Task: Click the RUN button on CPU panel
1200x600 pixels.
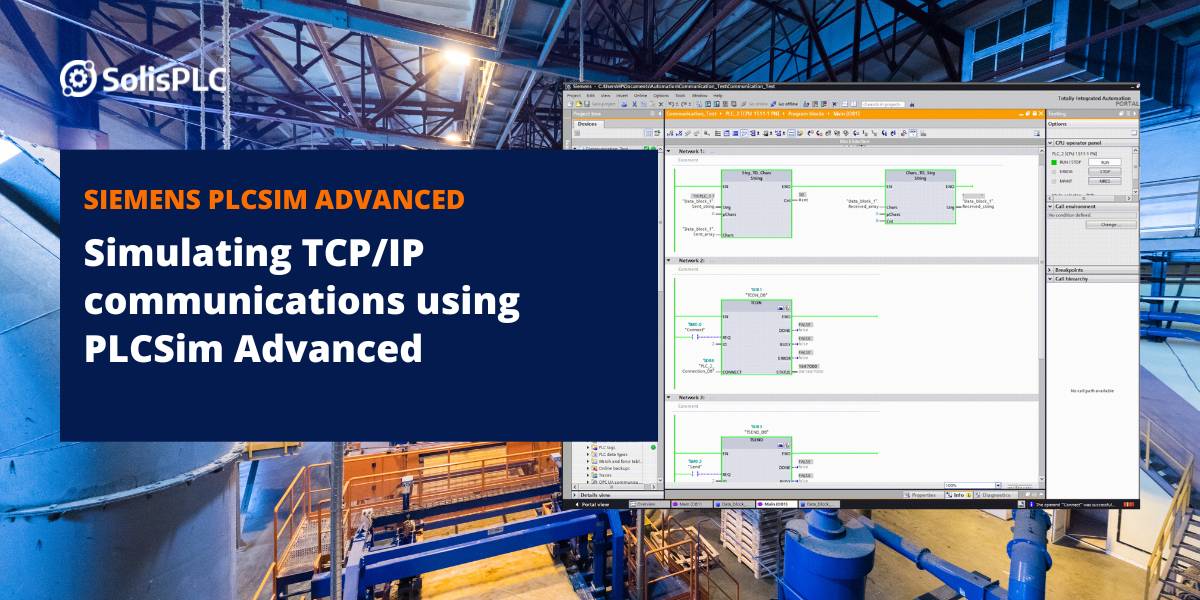Action: pyautogui.click(x=1105, y=162)
